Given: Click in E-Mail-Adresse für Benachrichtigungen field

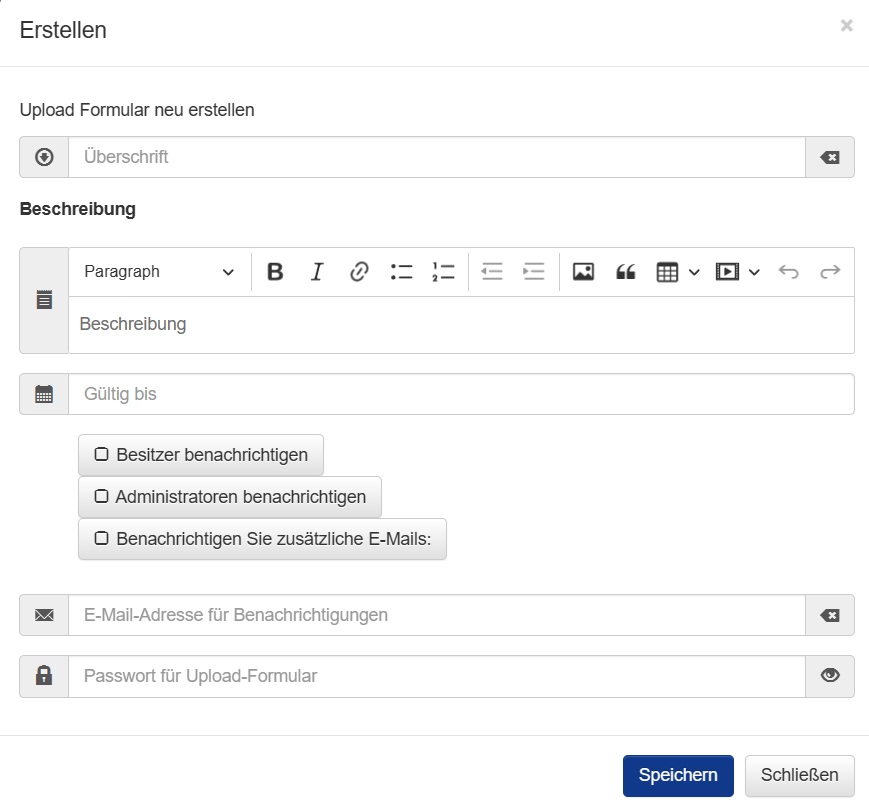Looking at the screenshot, I should [x=437, y=615].
